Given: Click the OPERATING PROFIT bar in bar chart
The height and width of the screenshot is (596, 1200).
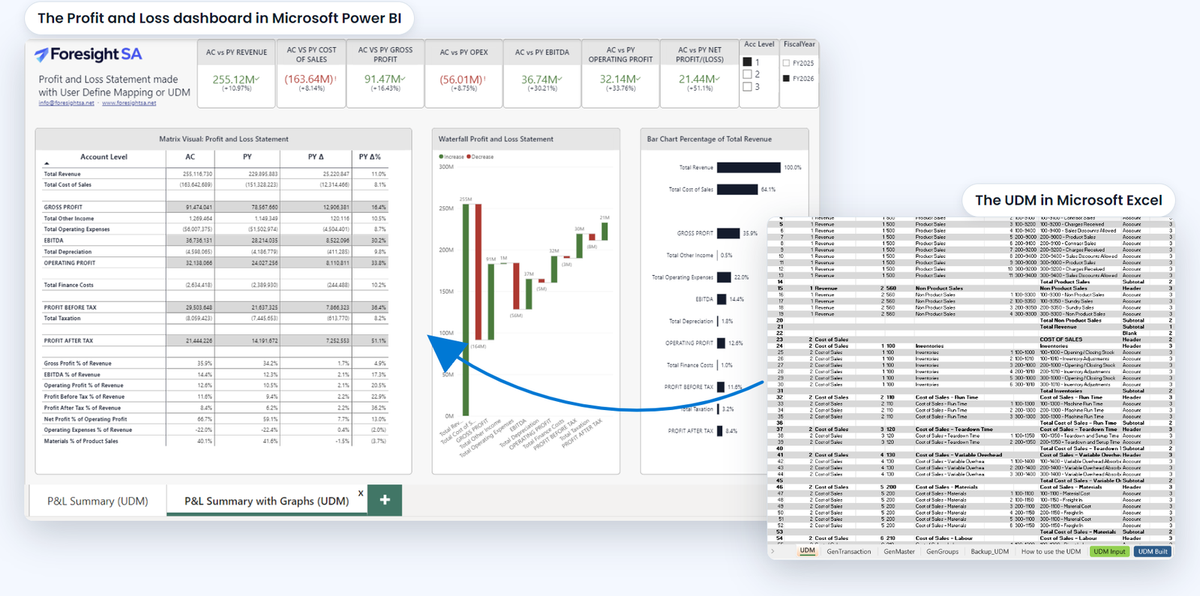Looking at the screenshot, I should pos(721,342).
